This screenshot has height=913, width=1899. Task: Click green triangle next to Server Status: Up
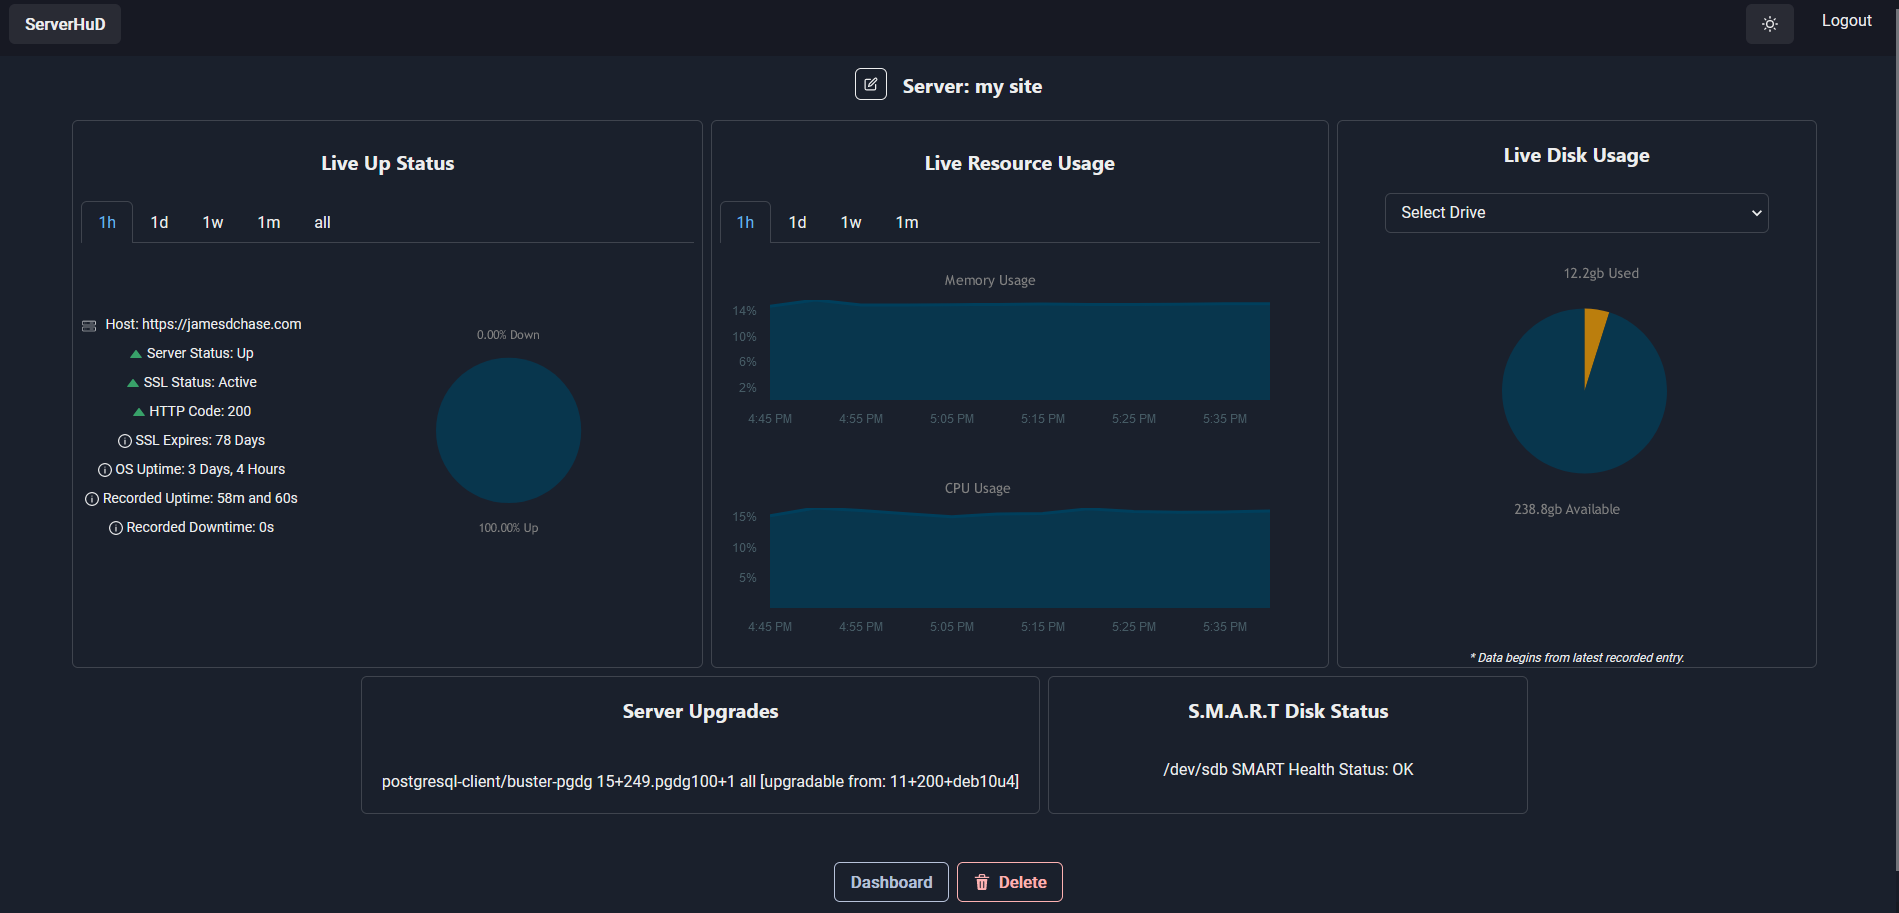136,354
